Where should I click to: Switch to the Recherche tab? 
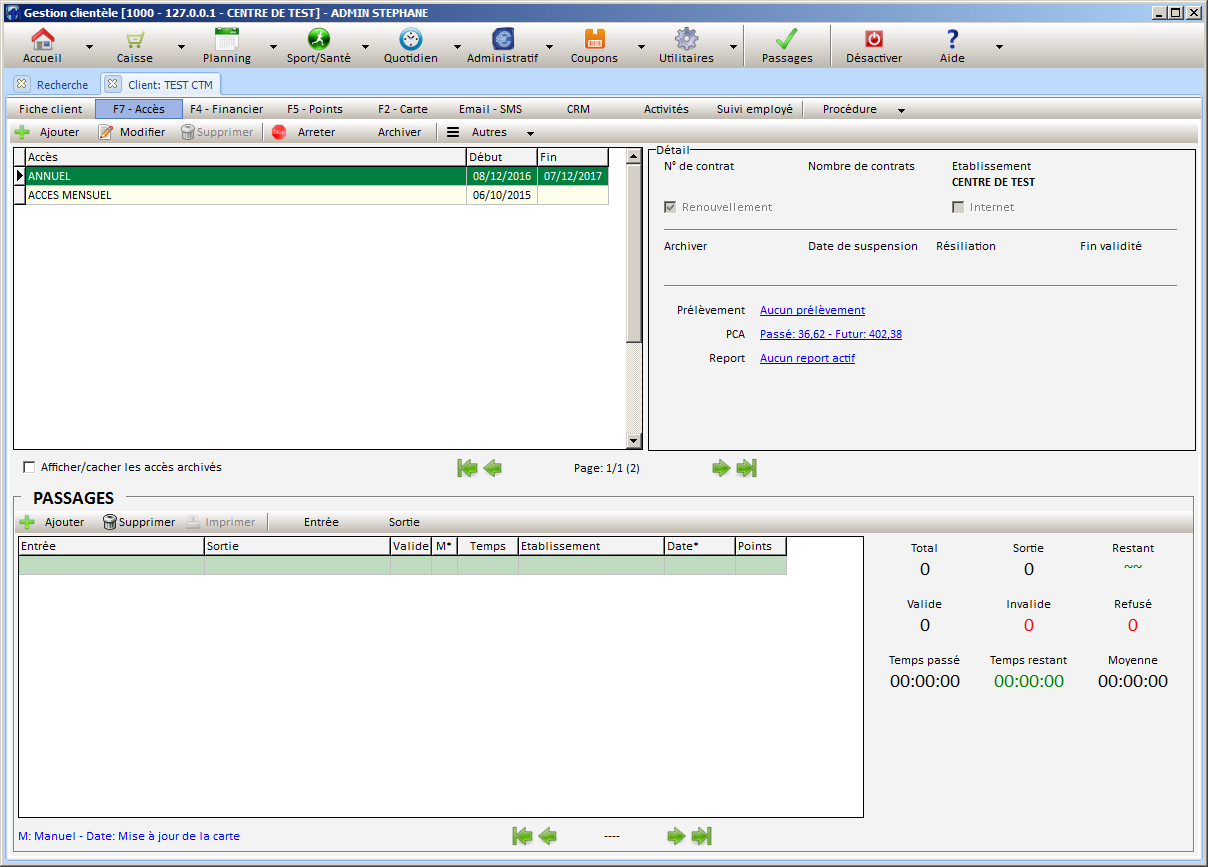point(62,85)
